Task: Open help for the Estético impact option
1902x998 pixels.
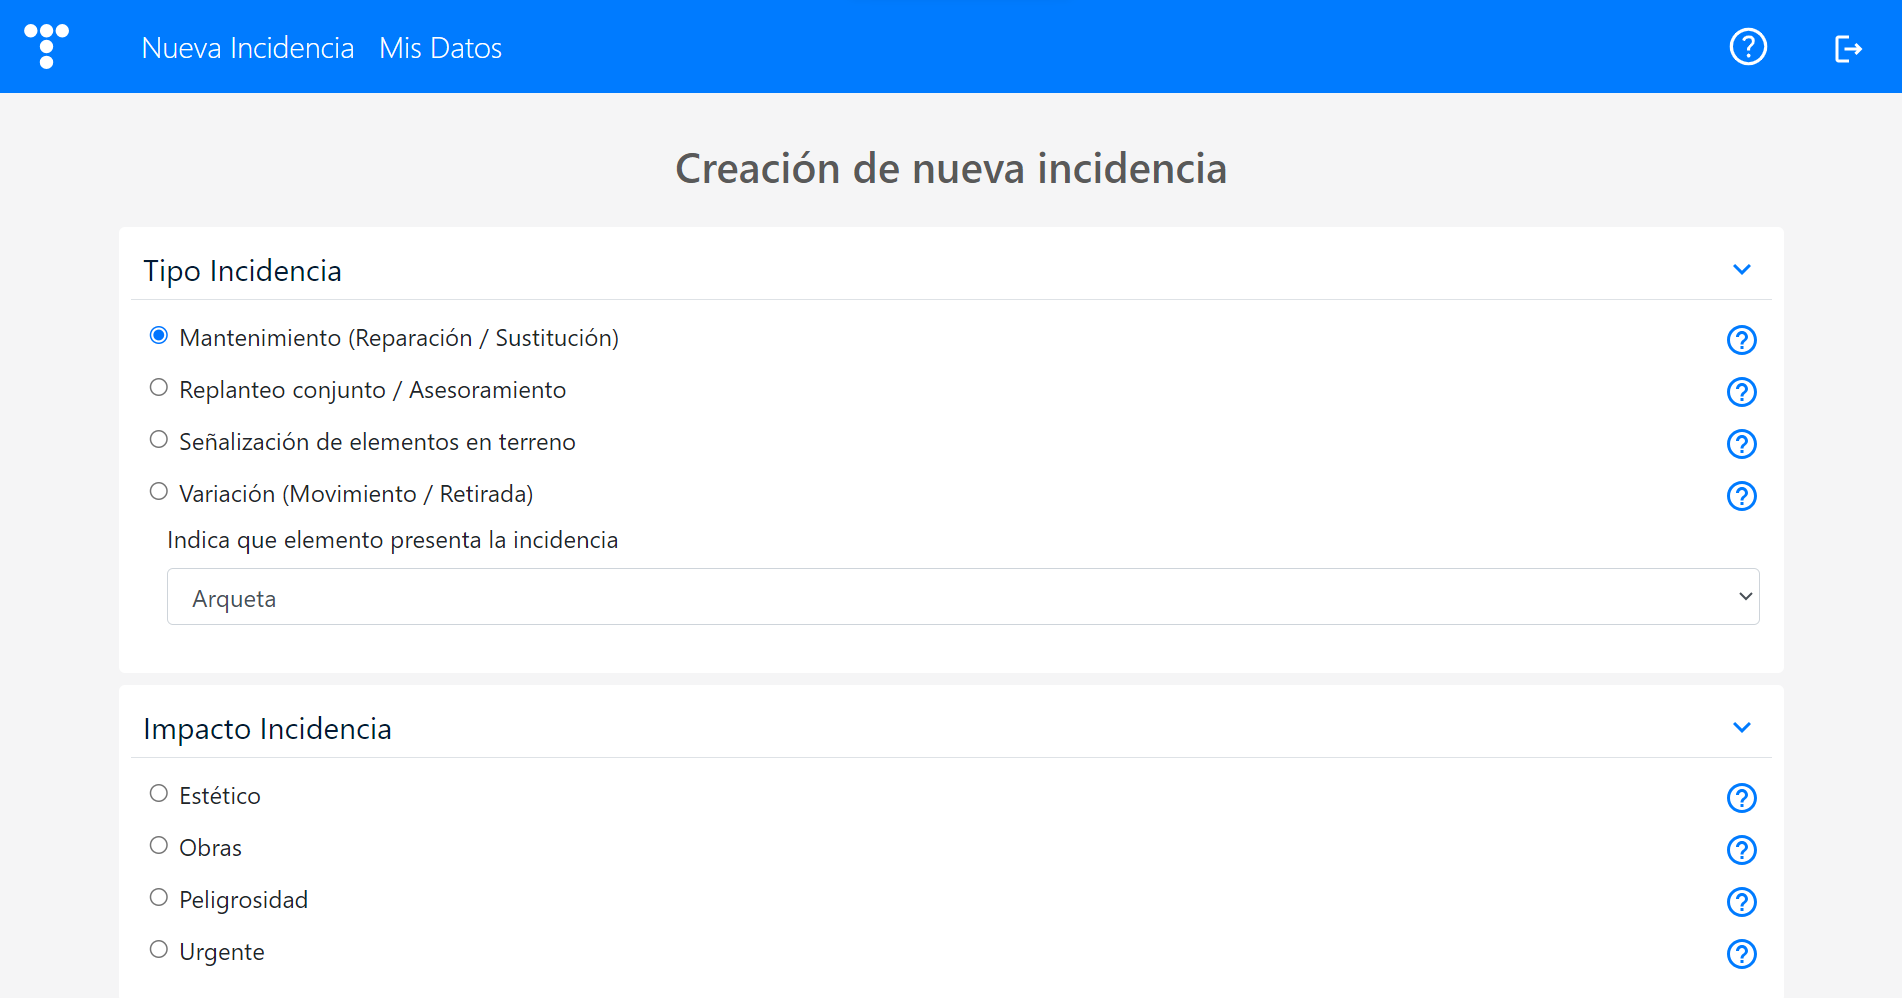Action: coord(1741,798)
